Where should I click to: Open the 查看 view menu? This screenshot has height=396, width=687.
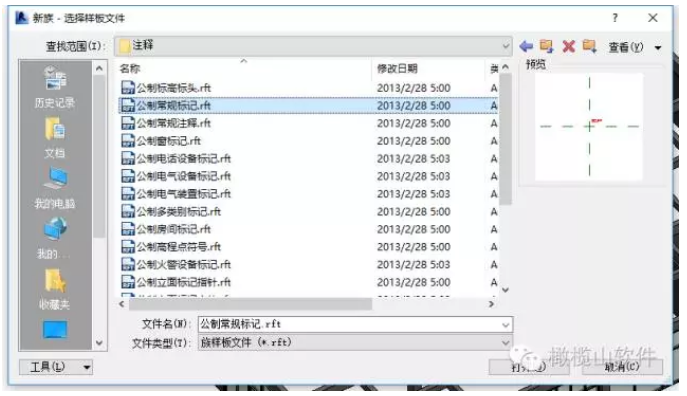[626, 47]
